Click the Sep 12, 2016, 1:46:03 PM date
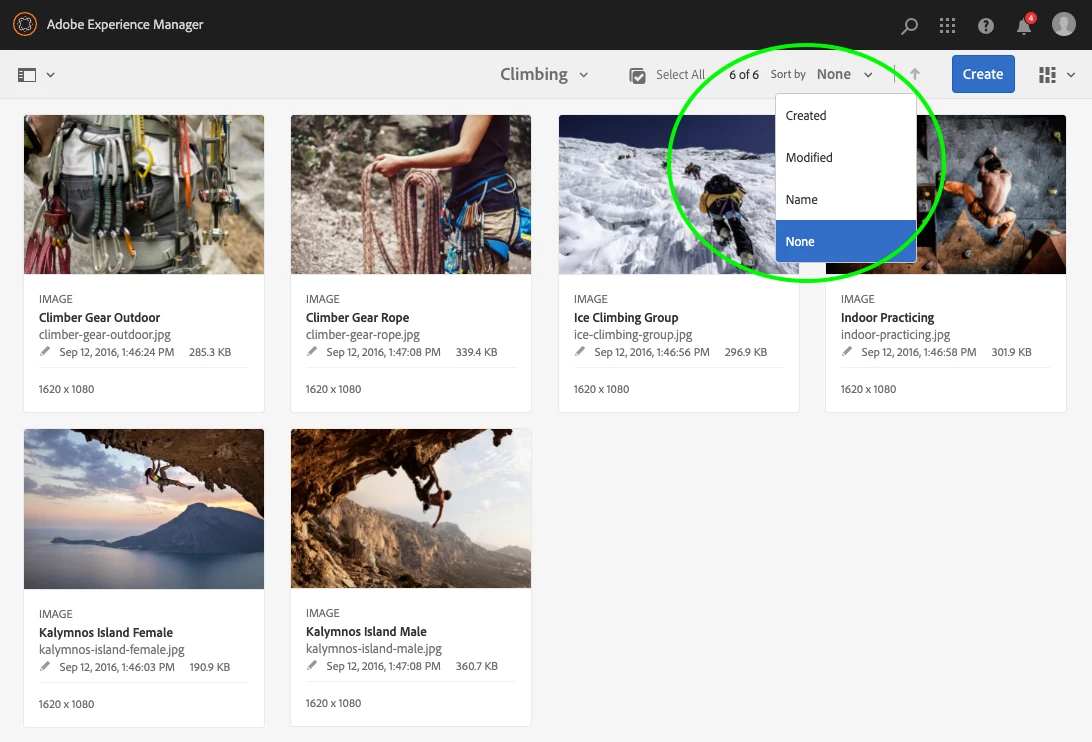Screen dimensions: 1092x742 click(117, 667)
